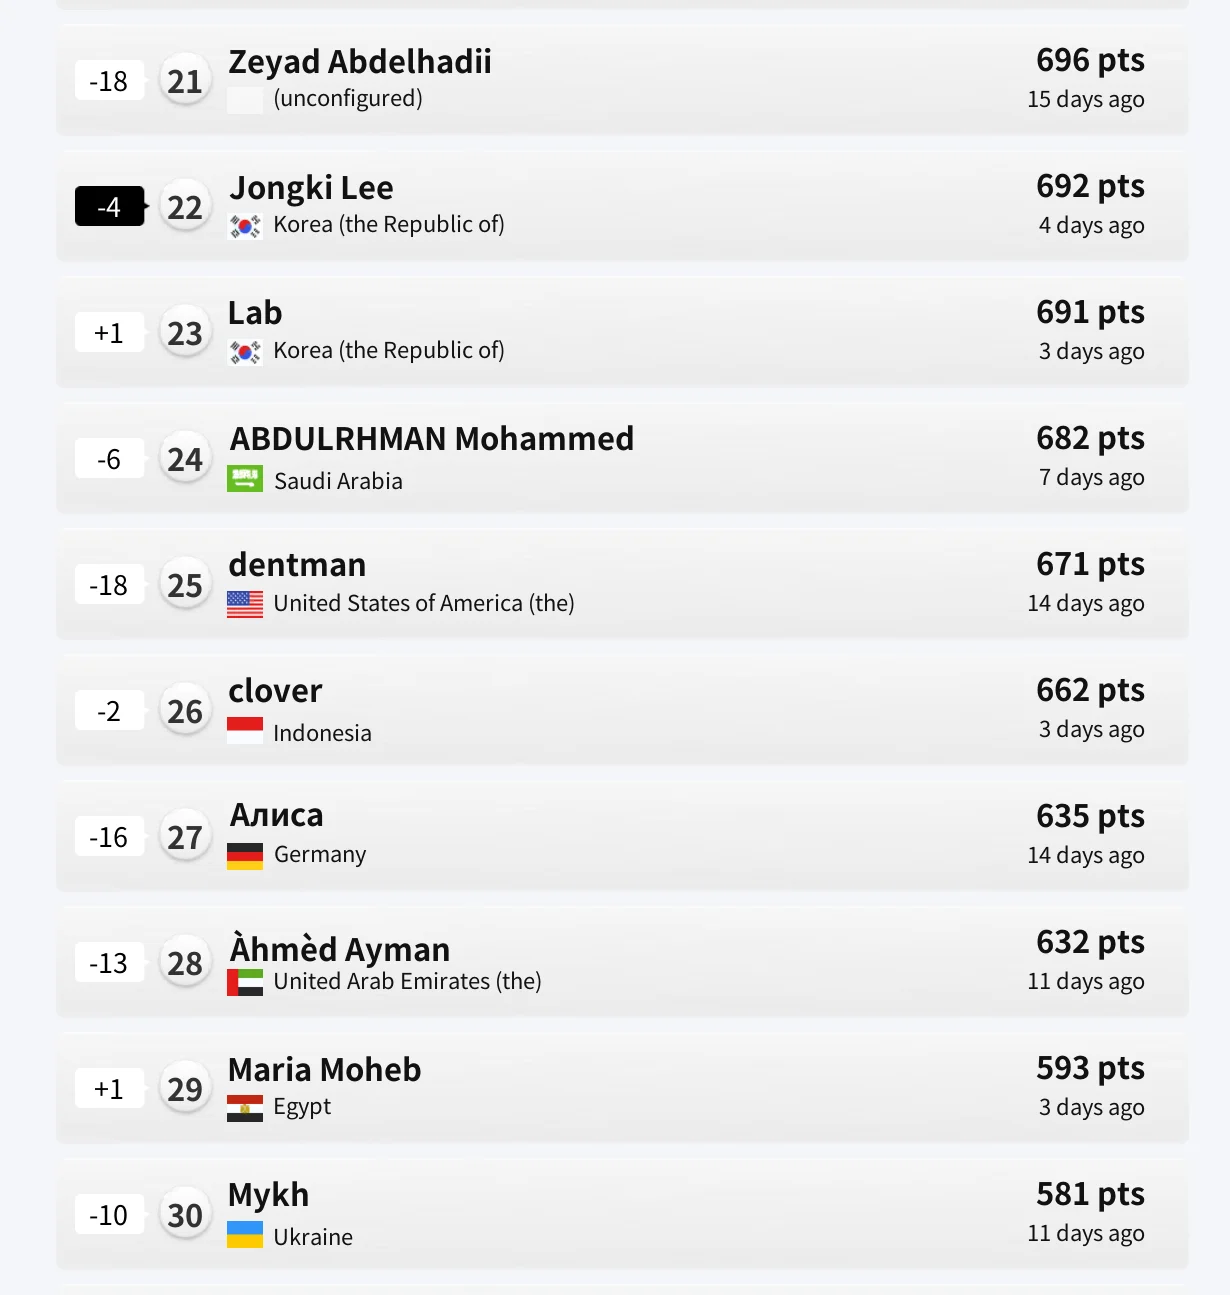
Task: Select ABDULRHMAN Mohammed's name
Action: (x=432, y=439)
